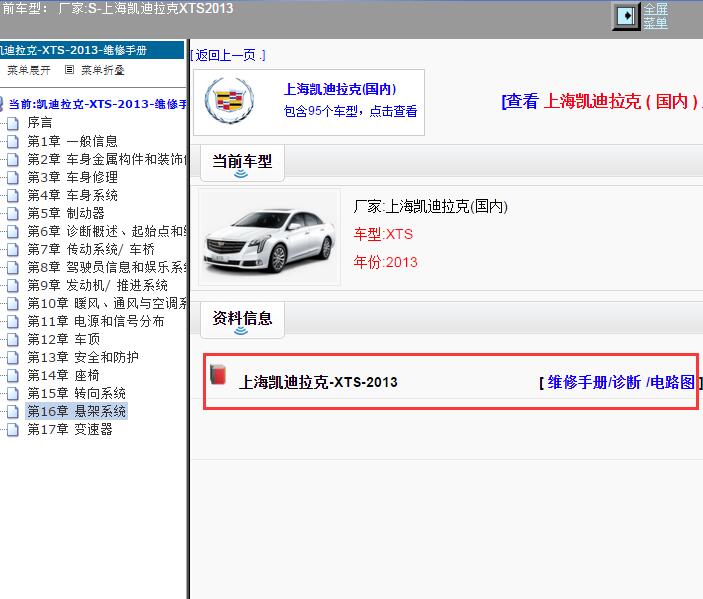Click the 车型:XTS text
This screenshot has width=703, height=599.
(383, 234)
